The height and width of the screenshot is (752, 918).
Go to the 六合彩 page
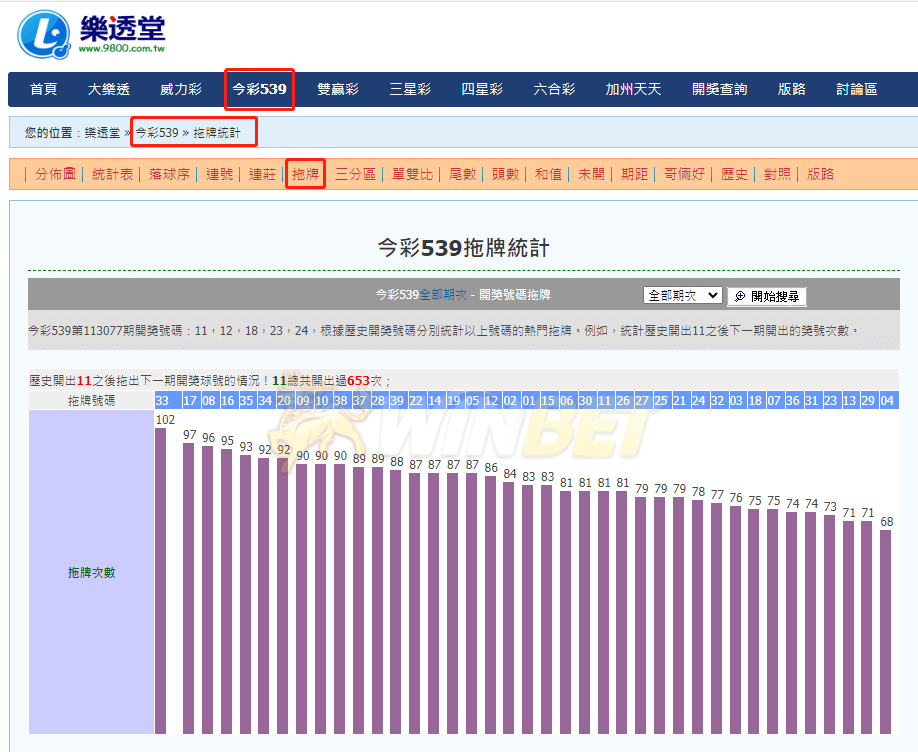[x=554, y=89]
